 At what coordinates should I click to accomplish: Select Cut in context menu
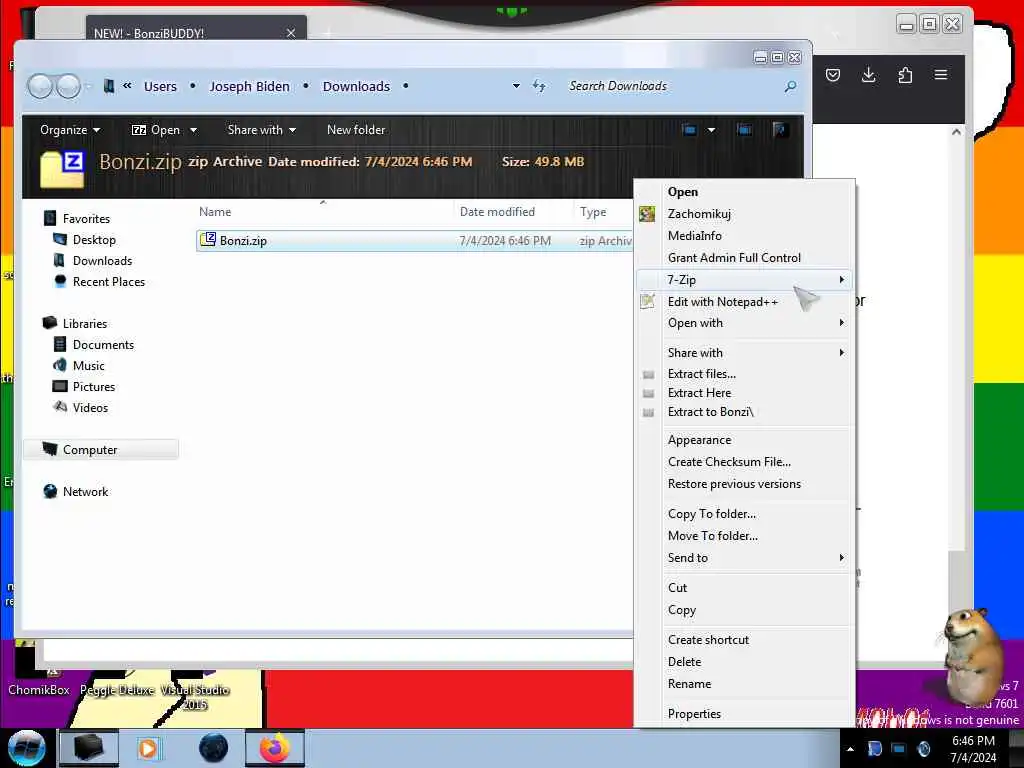point(744,588)
